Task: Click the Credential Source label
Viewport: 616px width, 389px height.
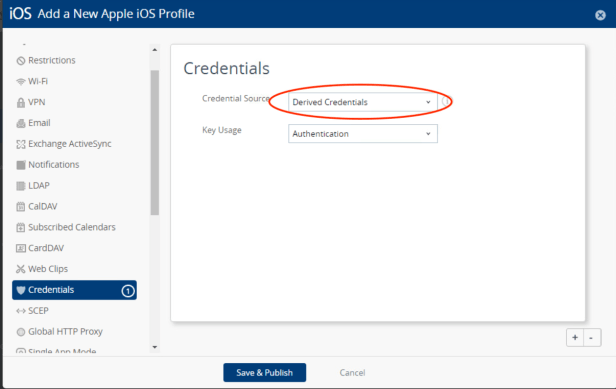Action: pos(236,98)
